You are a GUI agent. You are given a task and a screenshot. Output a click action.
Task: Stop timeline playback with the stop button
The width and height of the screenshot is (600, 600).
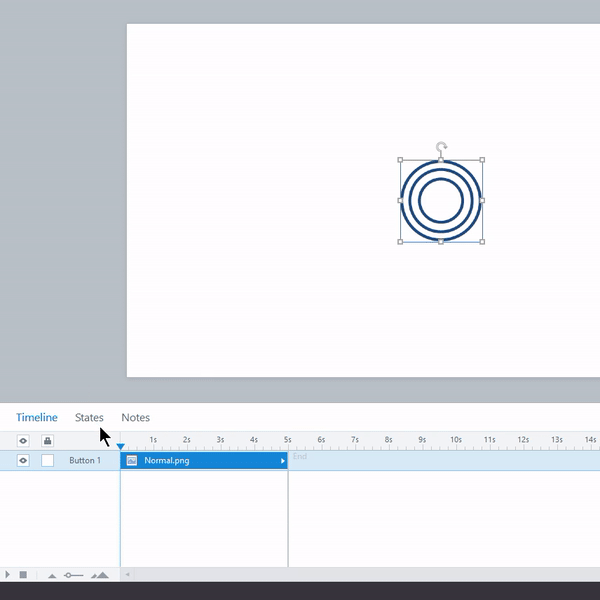[x=23, y=574]
